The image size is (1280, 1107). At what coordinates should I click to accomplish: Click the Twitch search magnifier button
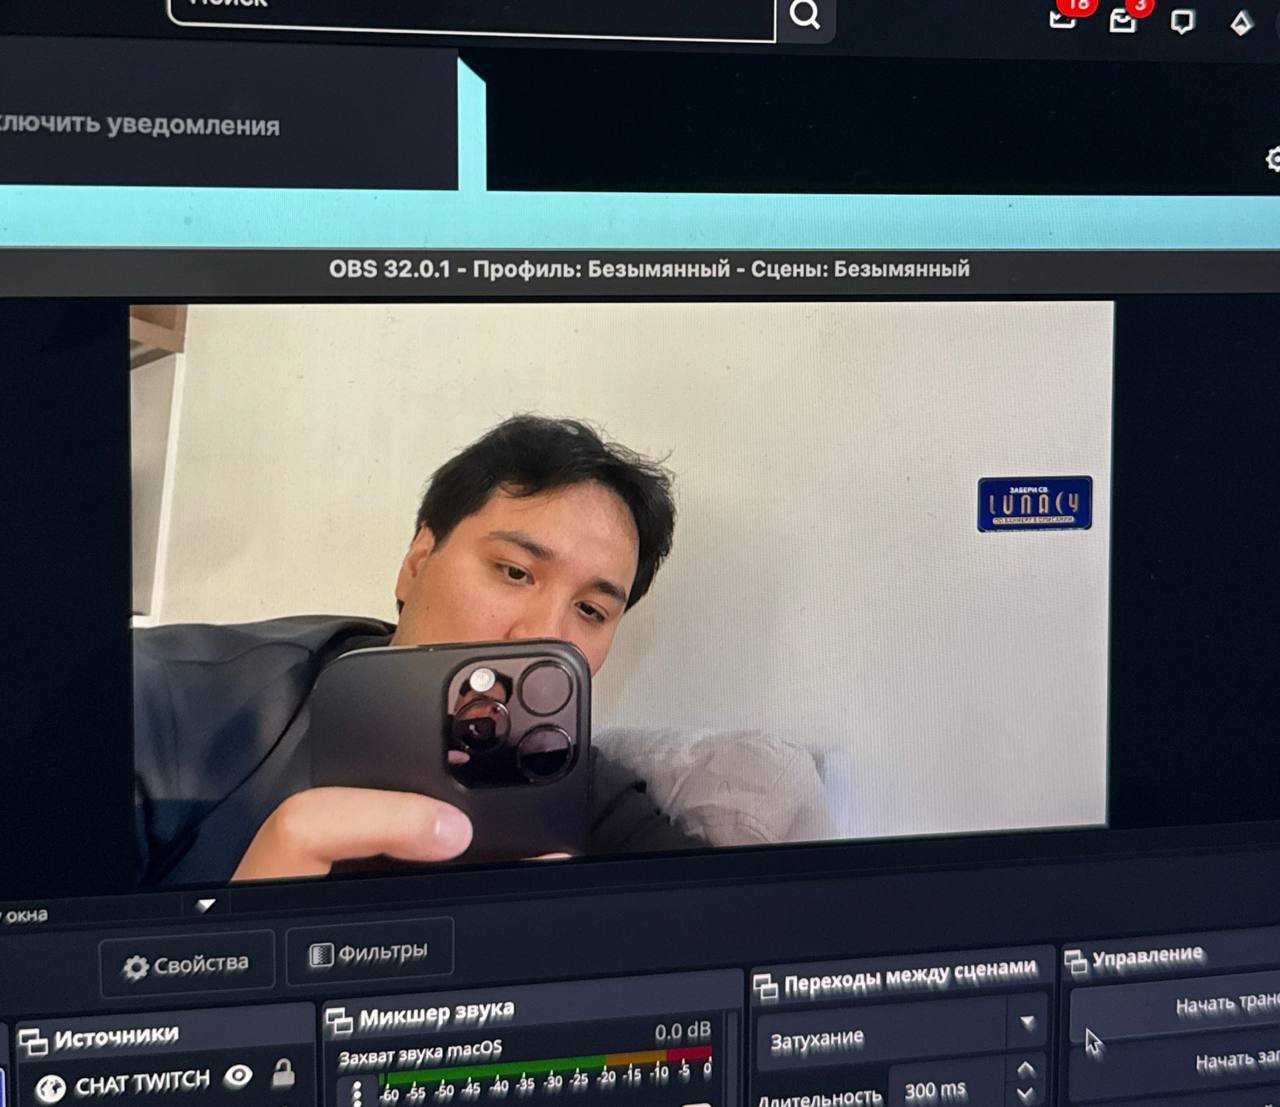point(805,15)
